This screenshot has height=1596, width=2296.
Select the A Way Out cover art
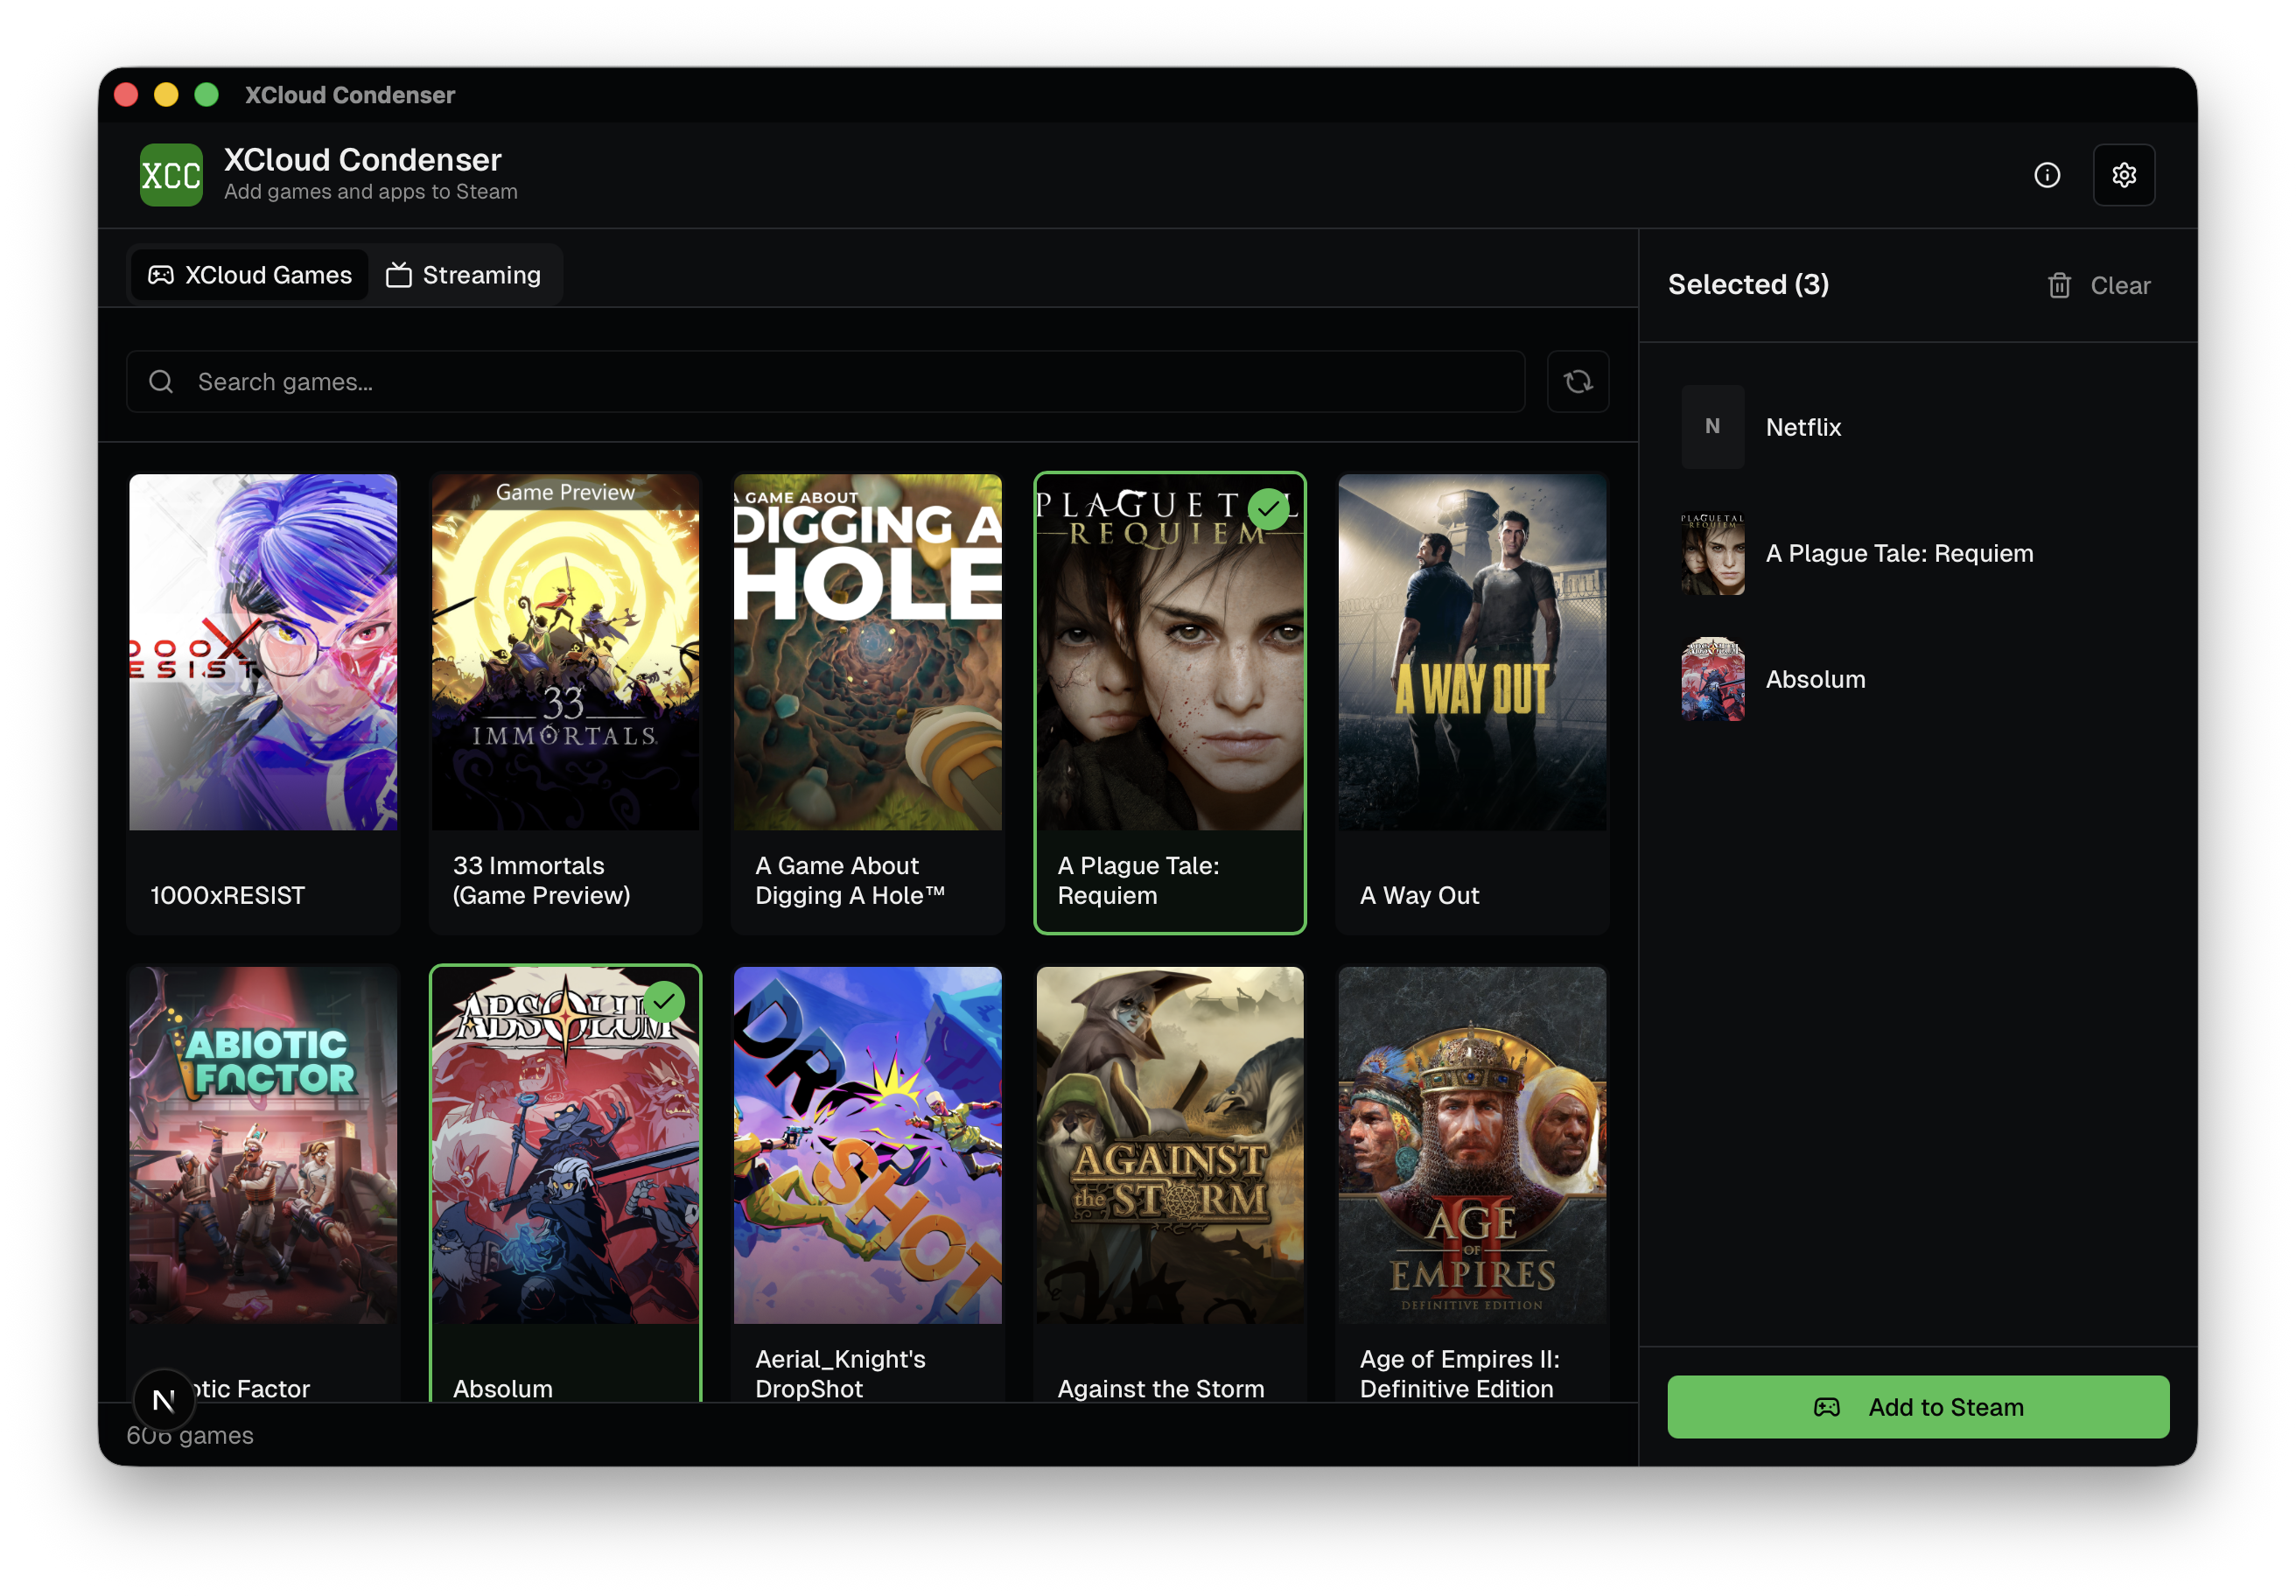click(x=1472, y=652)
